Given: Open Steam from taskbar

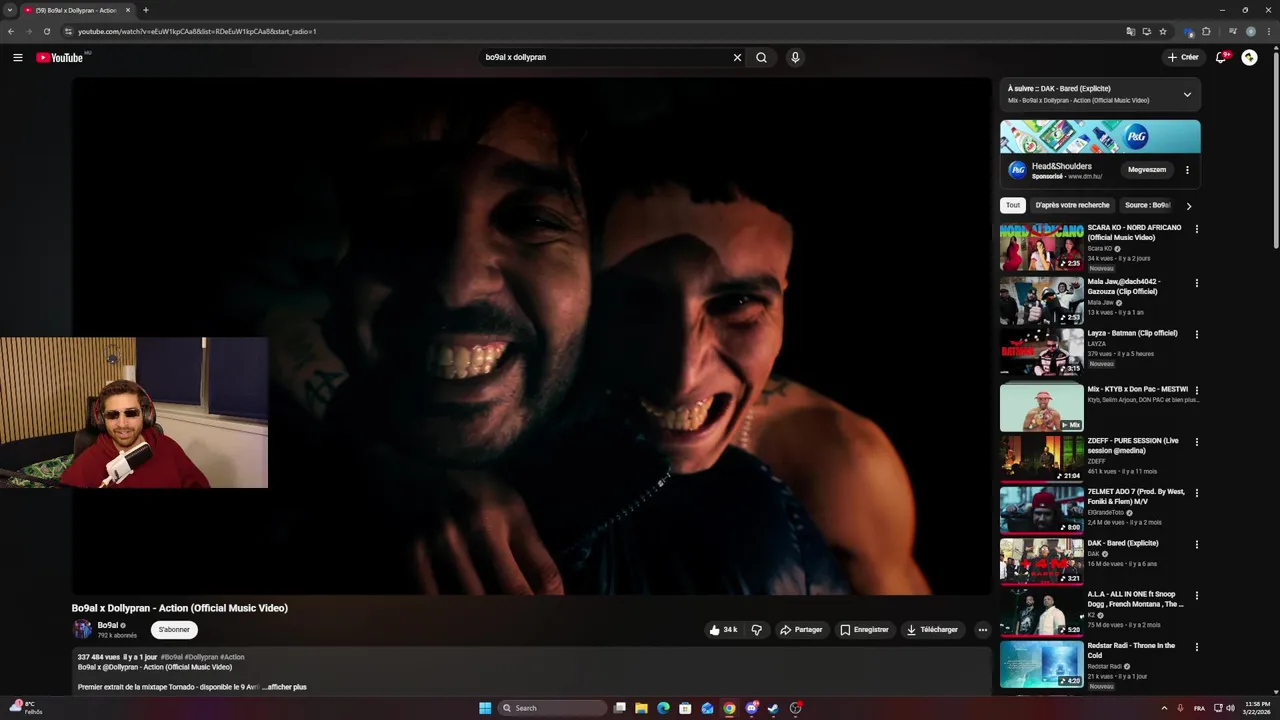Looking at the screenshot, I should click(773, 708).
